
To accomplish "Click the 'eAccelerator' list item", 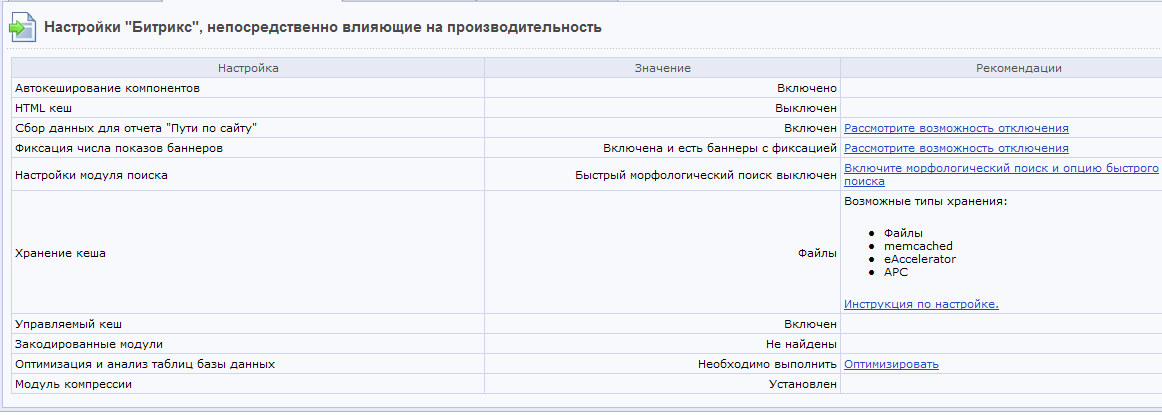I will click(x=920, y=259).
